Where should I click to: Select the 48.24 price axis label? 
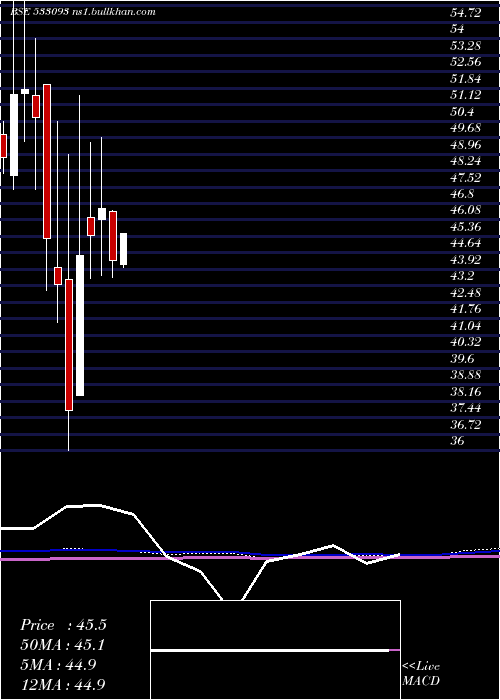(x=466, y=161)
